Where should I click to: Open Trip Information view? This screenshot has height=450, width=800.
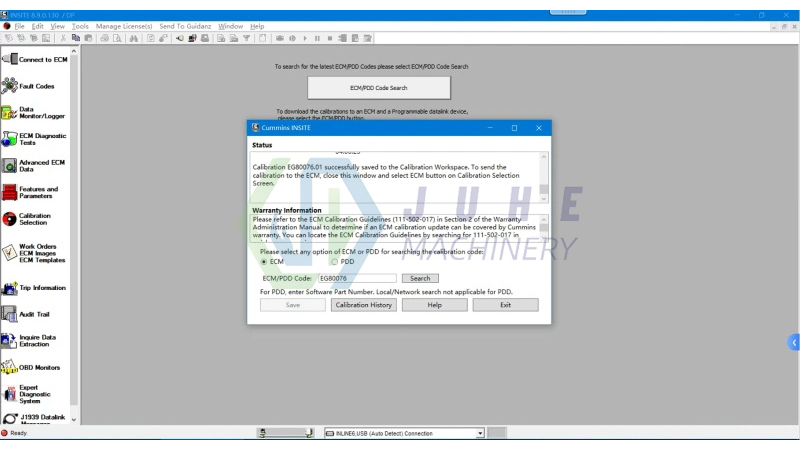pos(34,288)
